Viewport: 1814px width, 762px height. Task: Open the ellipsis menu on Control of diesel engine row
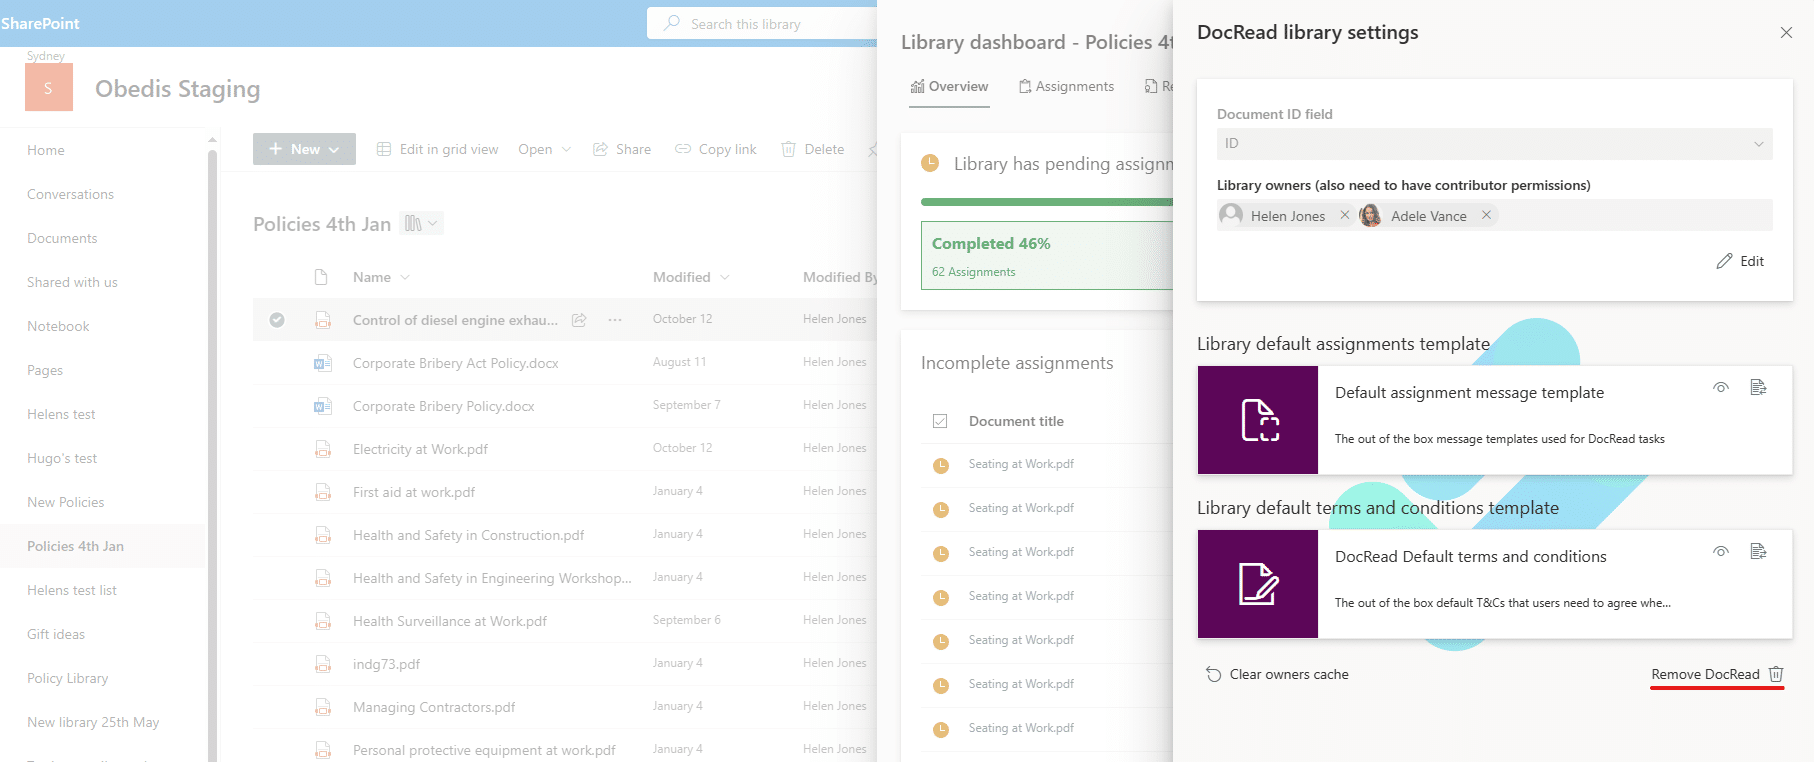coord(615,320)
